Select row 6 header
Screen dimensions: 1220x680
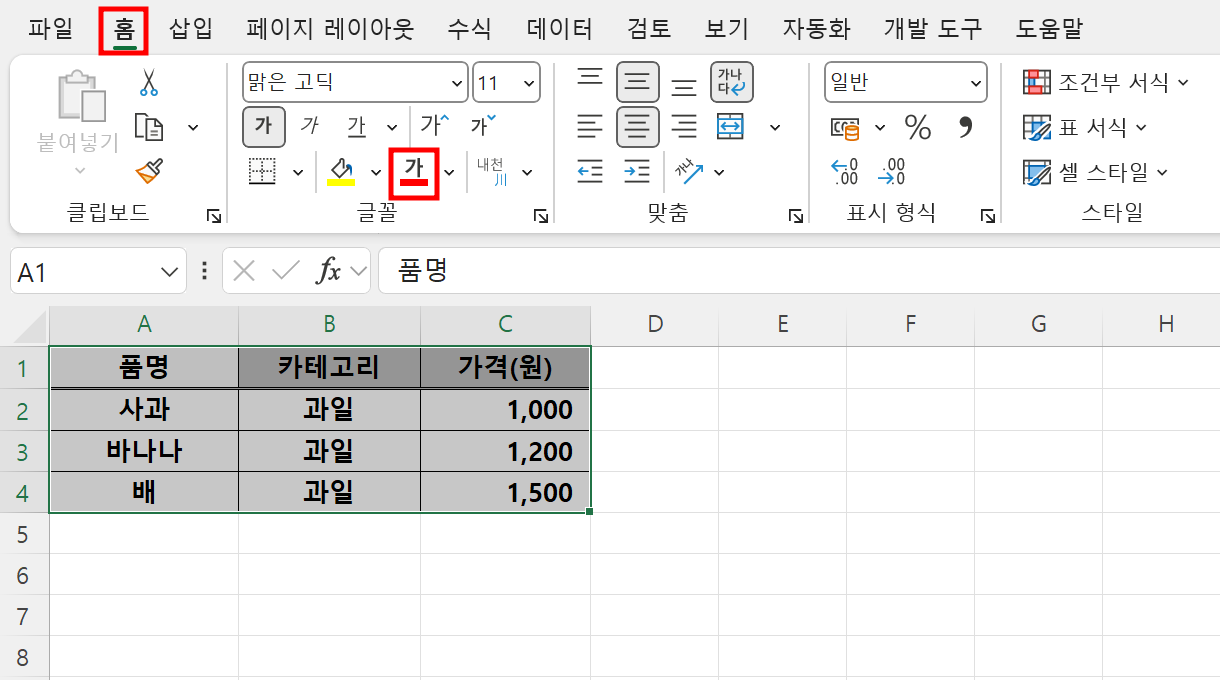24,575
